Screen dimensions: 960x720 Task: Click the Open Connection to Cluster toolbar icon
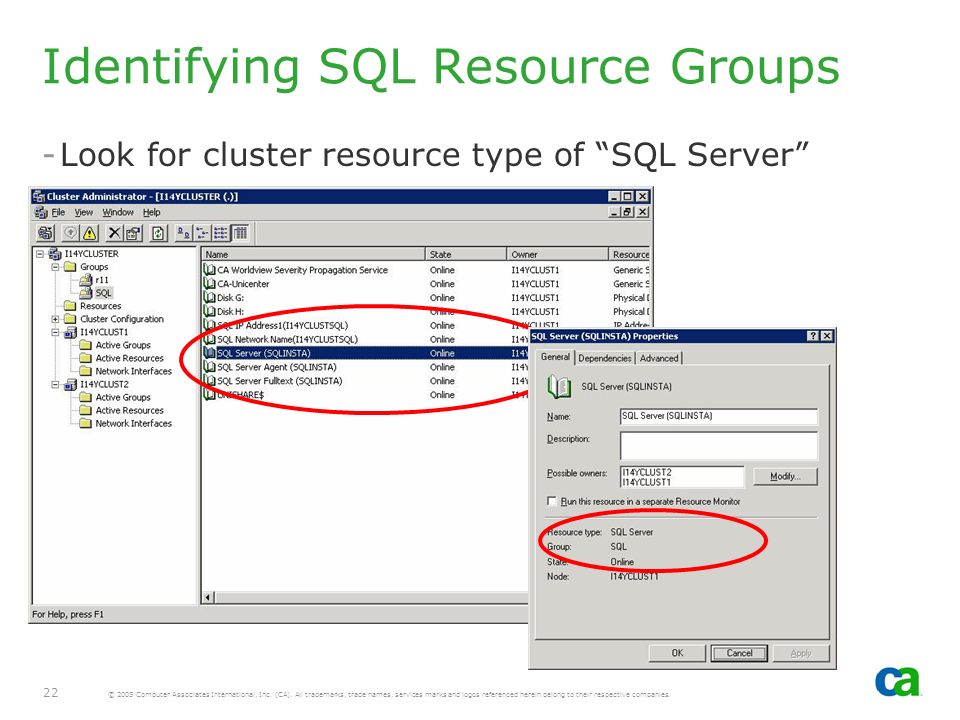(45, 233)
